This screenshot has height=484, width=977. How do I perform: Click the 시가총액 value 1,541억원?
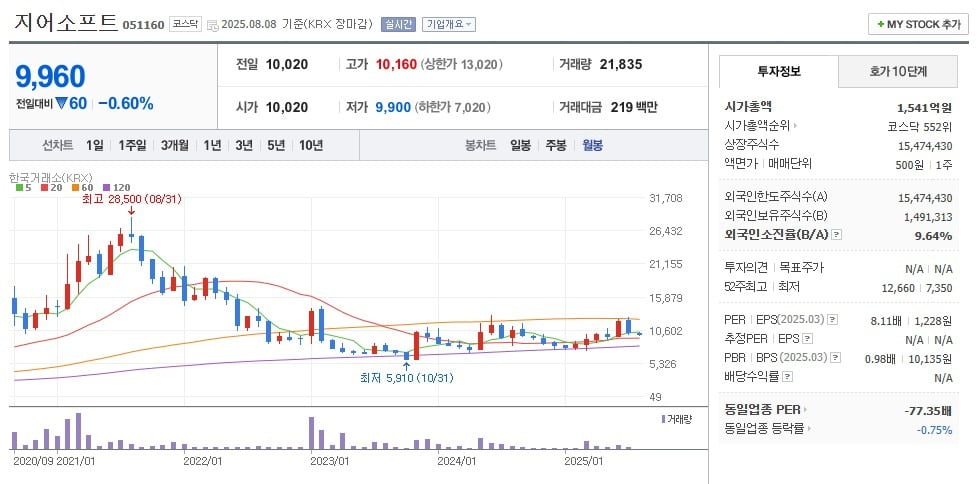(x=925, y=107)
